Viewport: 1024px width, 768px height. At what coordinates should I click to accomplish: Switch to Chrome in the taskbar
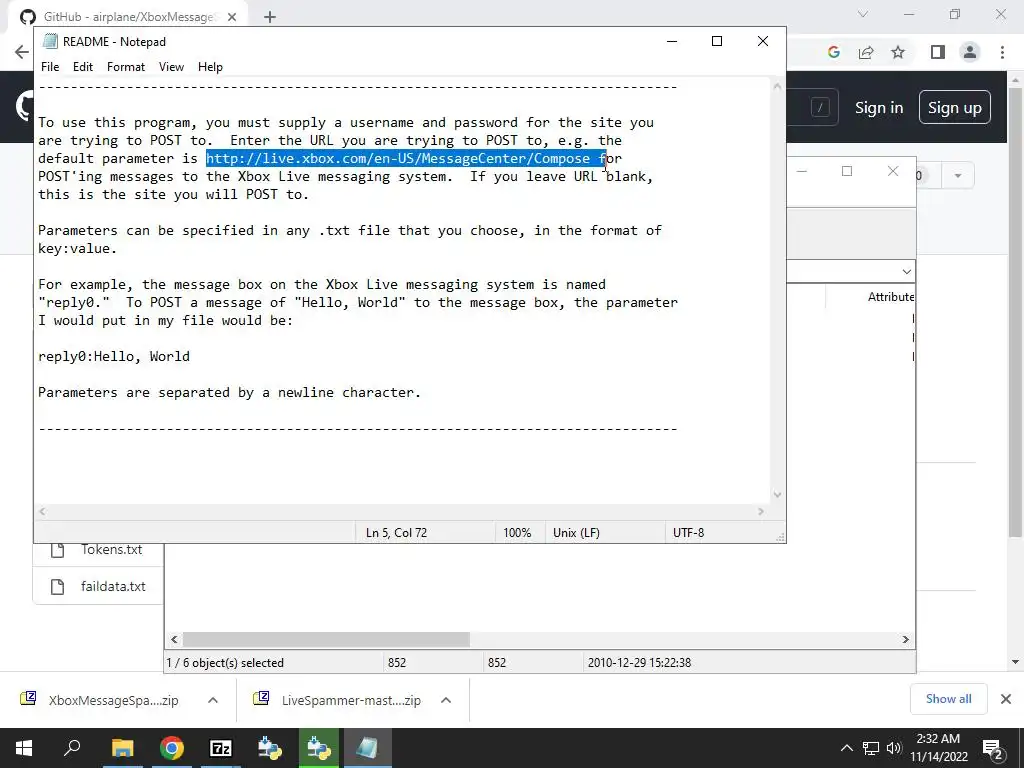(x=172, y=748)
